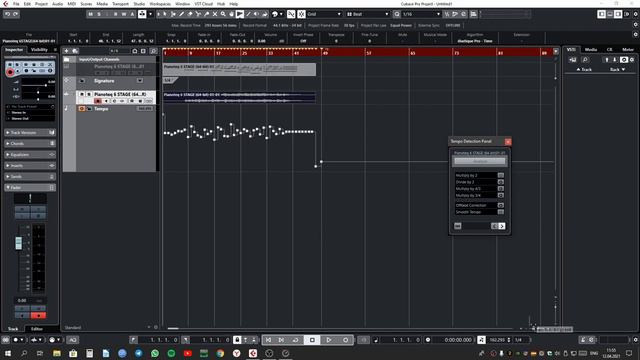Click the metronome click icon beside the tempo
640x360 pixels.
482,340
